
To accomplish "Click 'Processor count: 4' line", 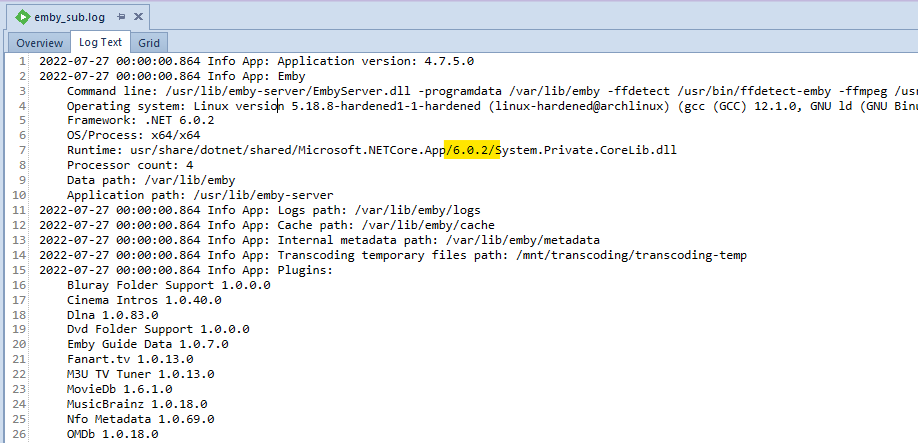I will pyautogui.click(x=130, y=165).
